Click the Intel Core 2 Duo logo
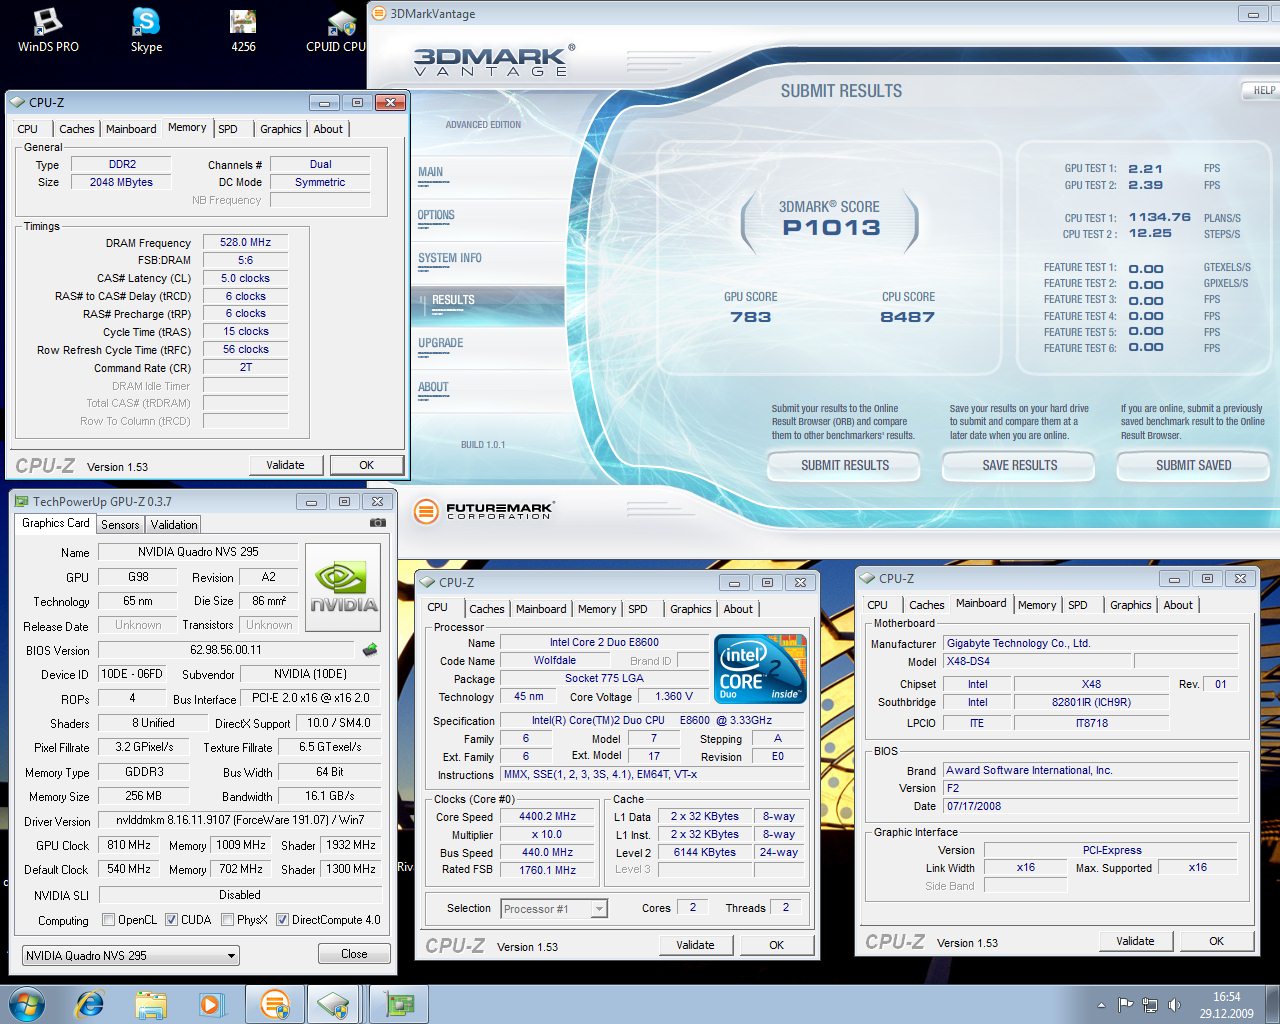The width and height of the screenshot is (1280, 1024). pos(761,668)
